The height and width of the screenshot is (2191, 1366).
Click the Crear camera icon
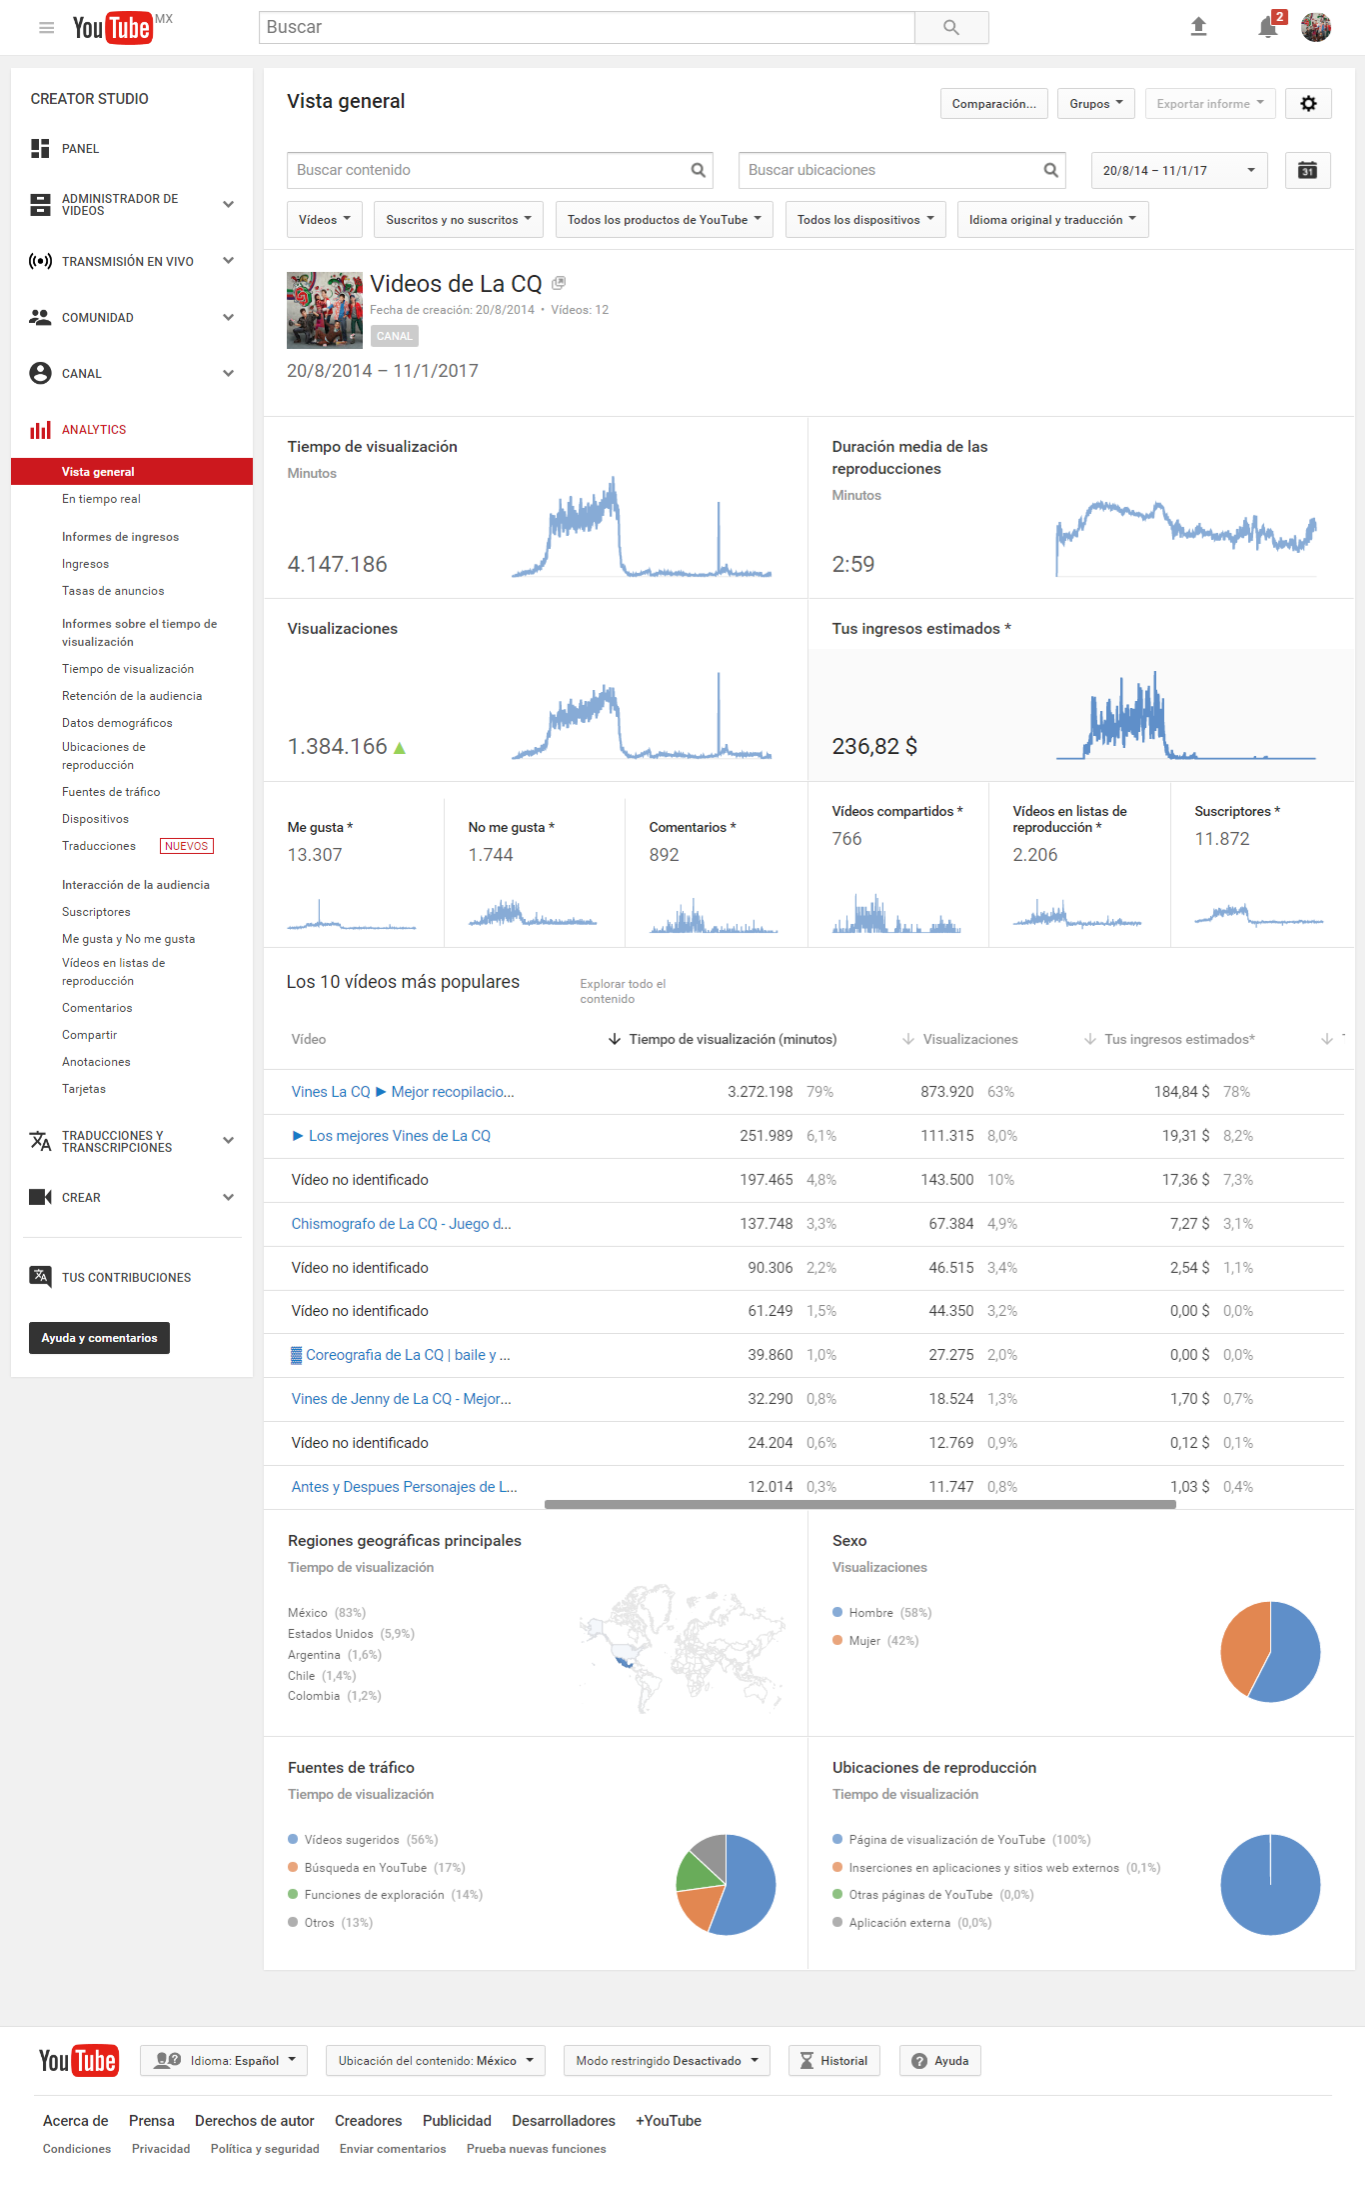coord(40,1198)
